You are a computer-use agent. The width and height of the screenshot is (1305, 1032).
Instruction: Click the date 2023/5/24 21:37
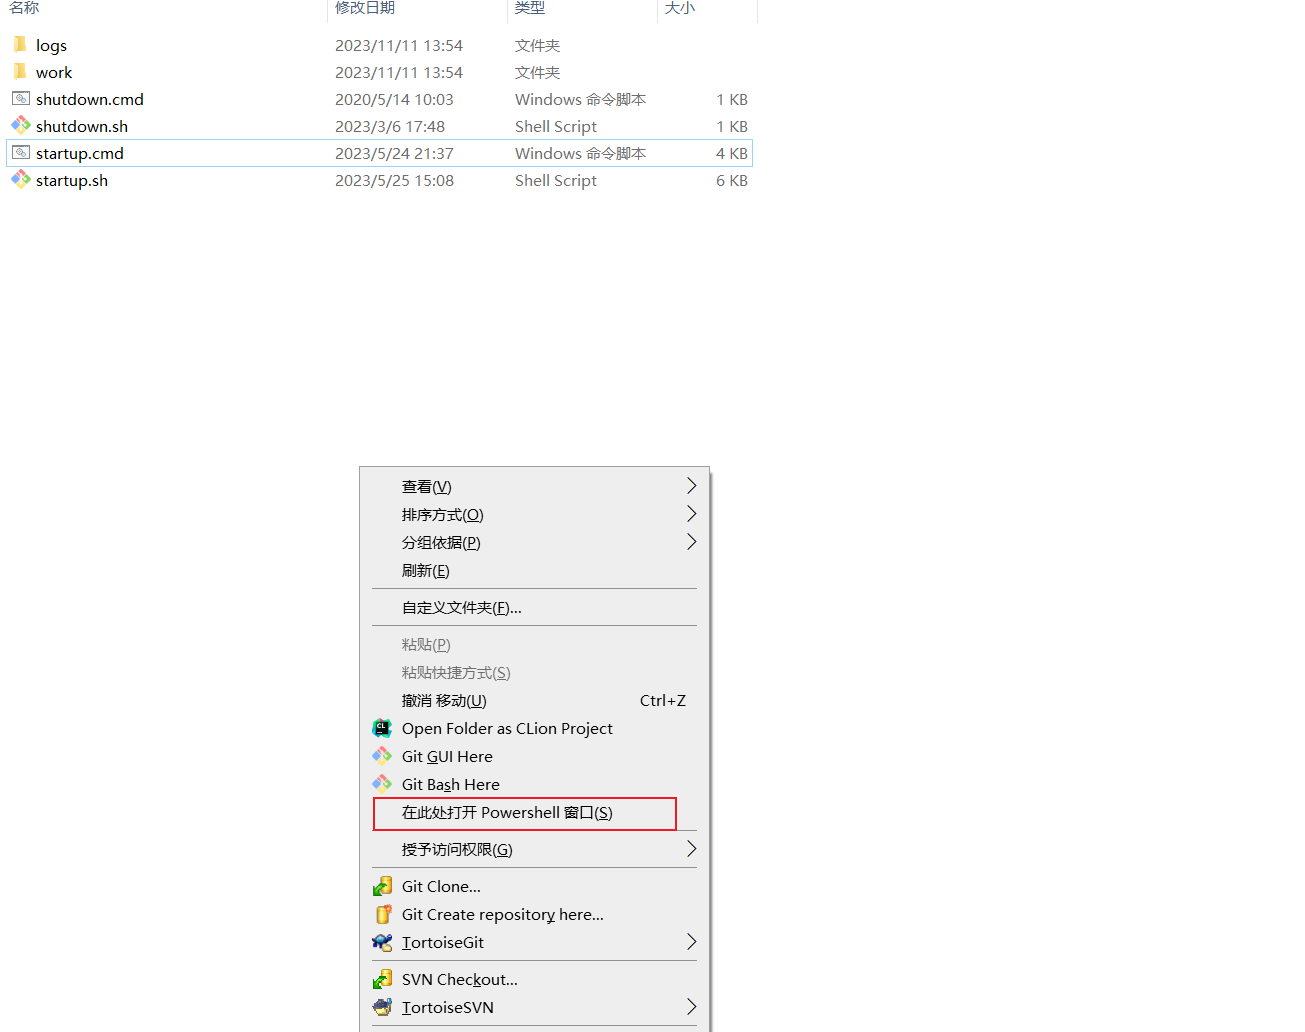394,153
